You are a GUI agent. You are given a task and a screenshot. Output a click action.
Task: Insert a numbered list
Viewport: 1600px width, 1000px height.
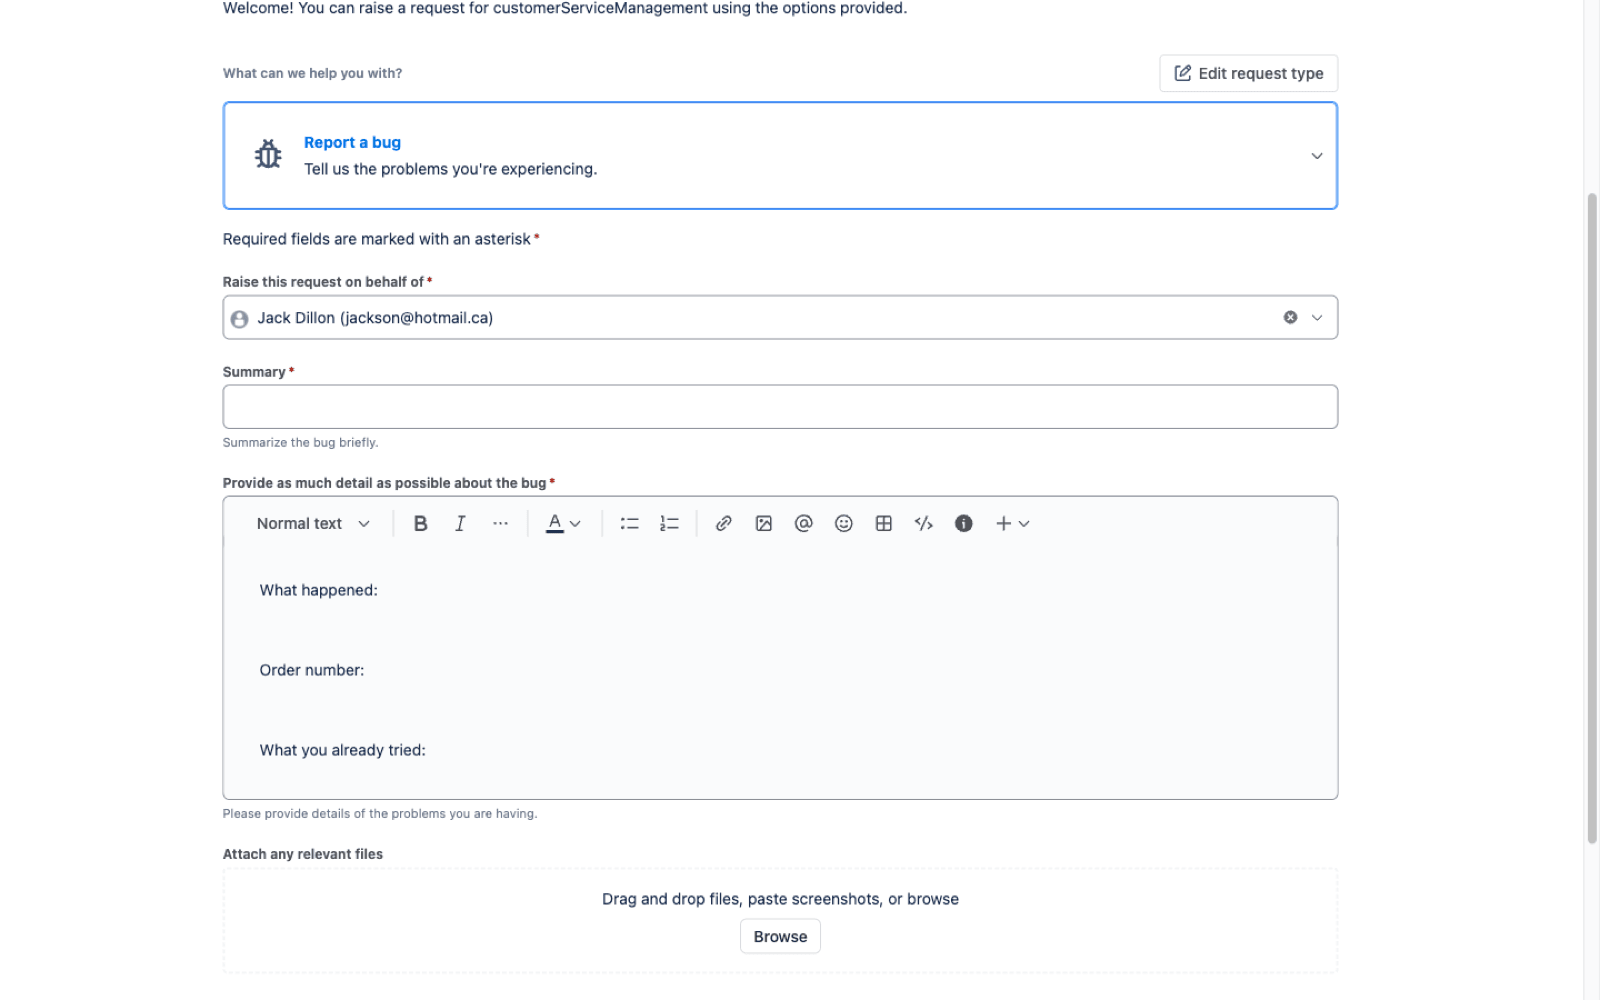pyautogui.click(x=669, y=523)
